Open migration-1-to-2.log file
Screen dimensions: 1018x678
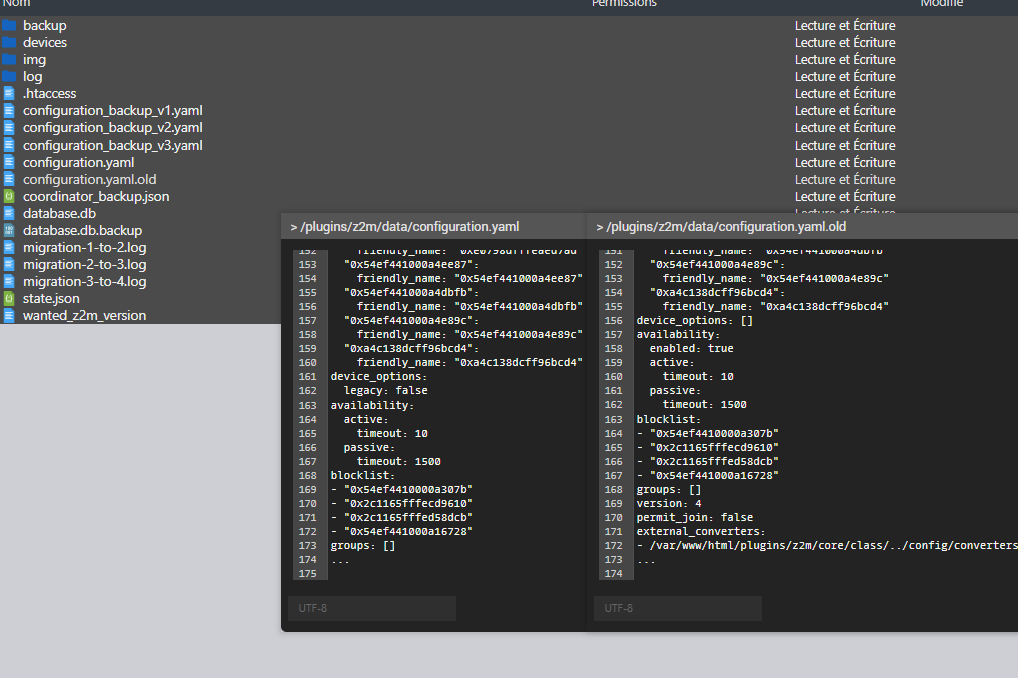coord(84,247)
